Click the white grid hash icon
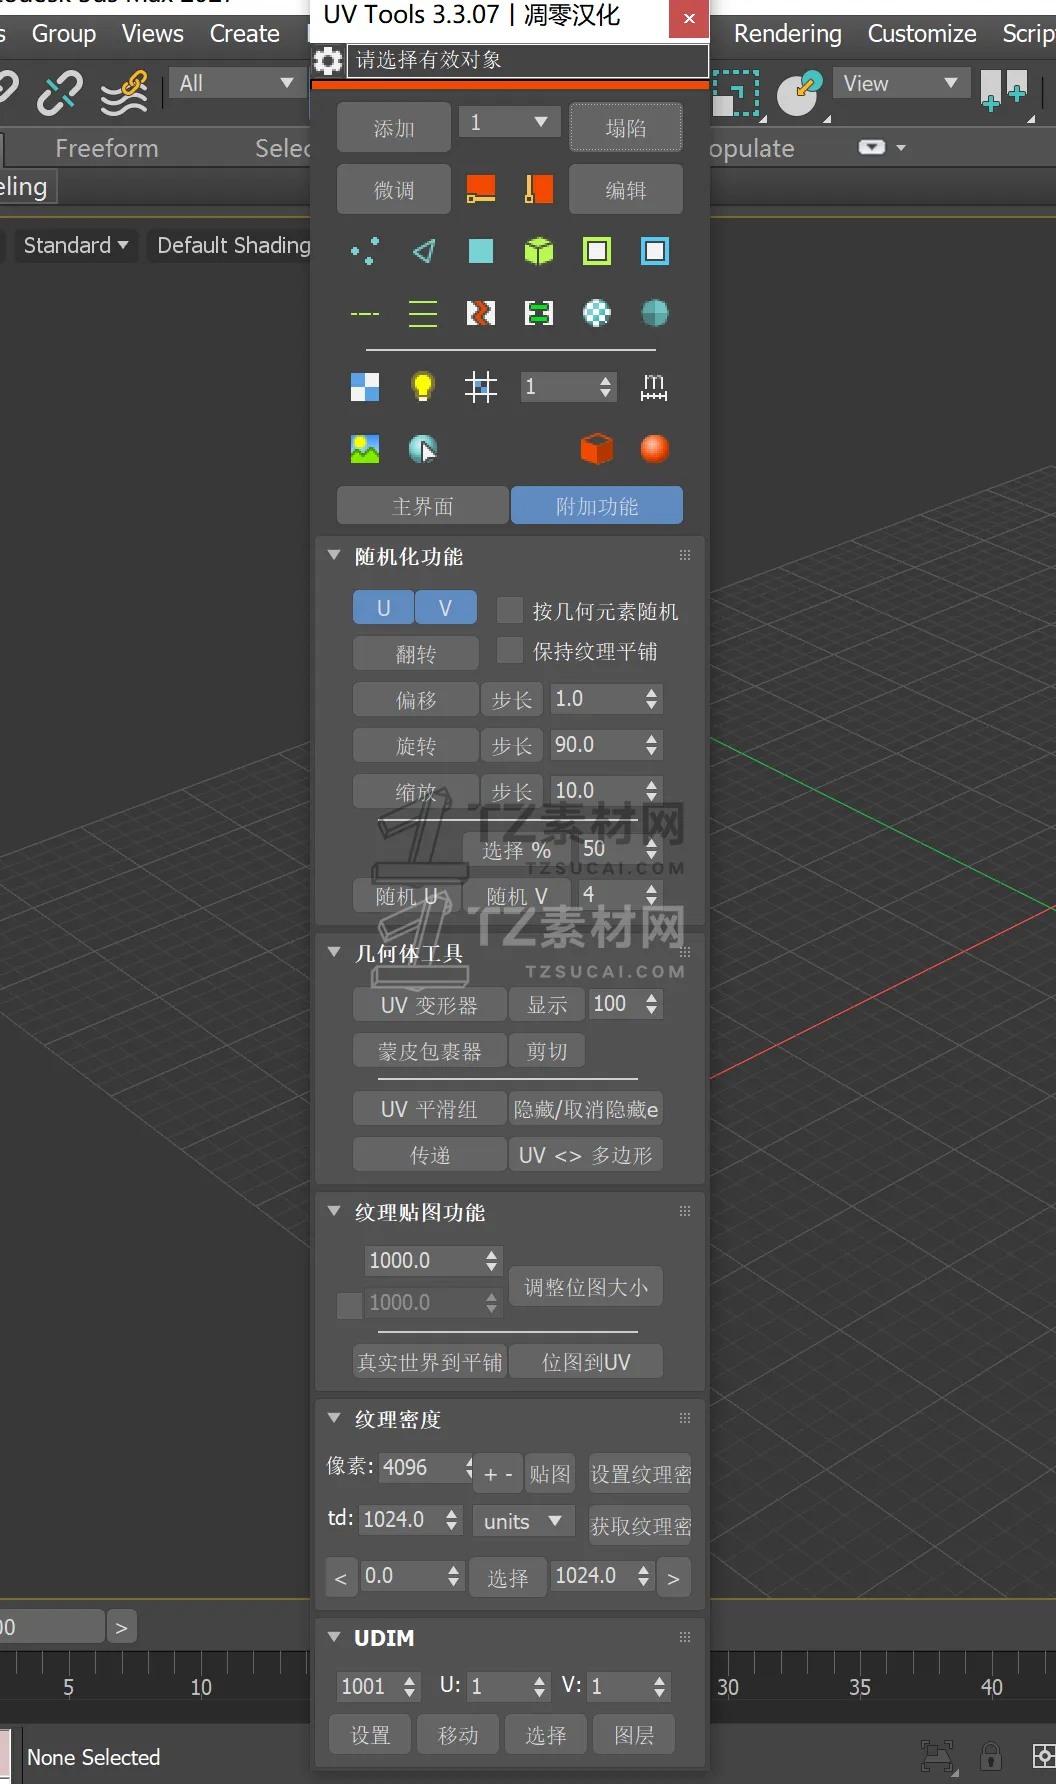The width and height of the screenshot is (1056, 1784). click(x=481, y=387)
